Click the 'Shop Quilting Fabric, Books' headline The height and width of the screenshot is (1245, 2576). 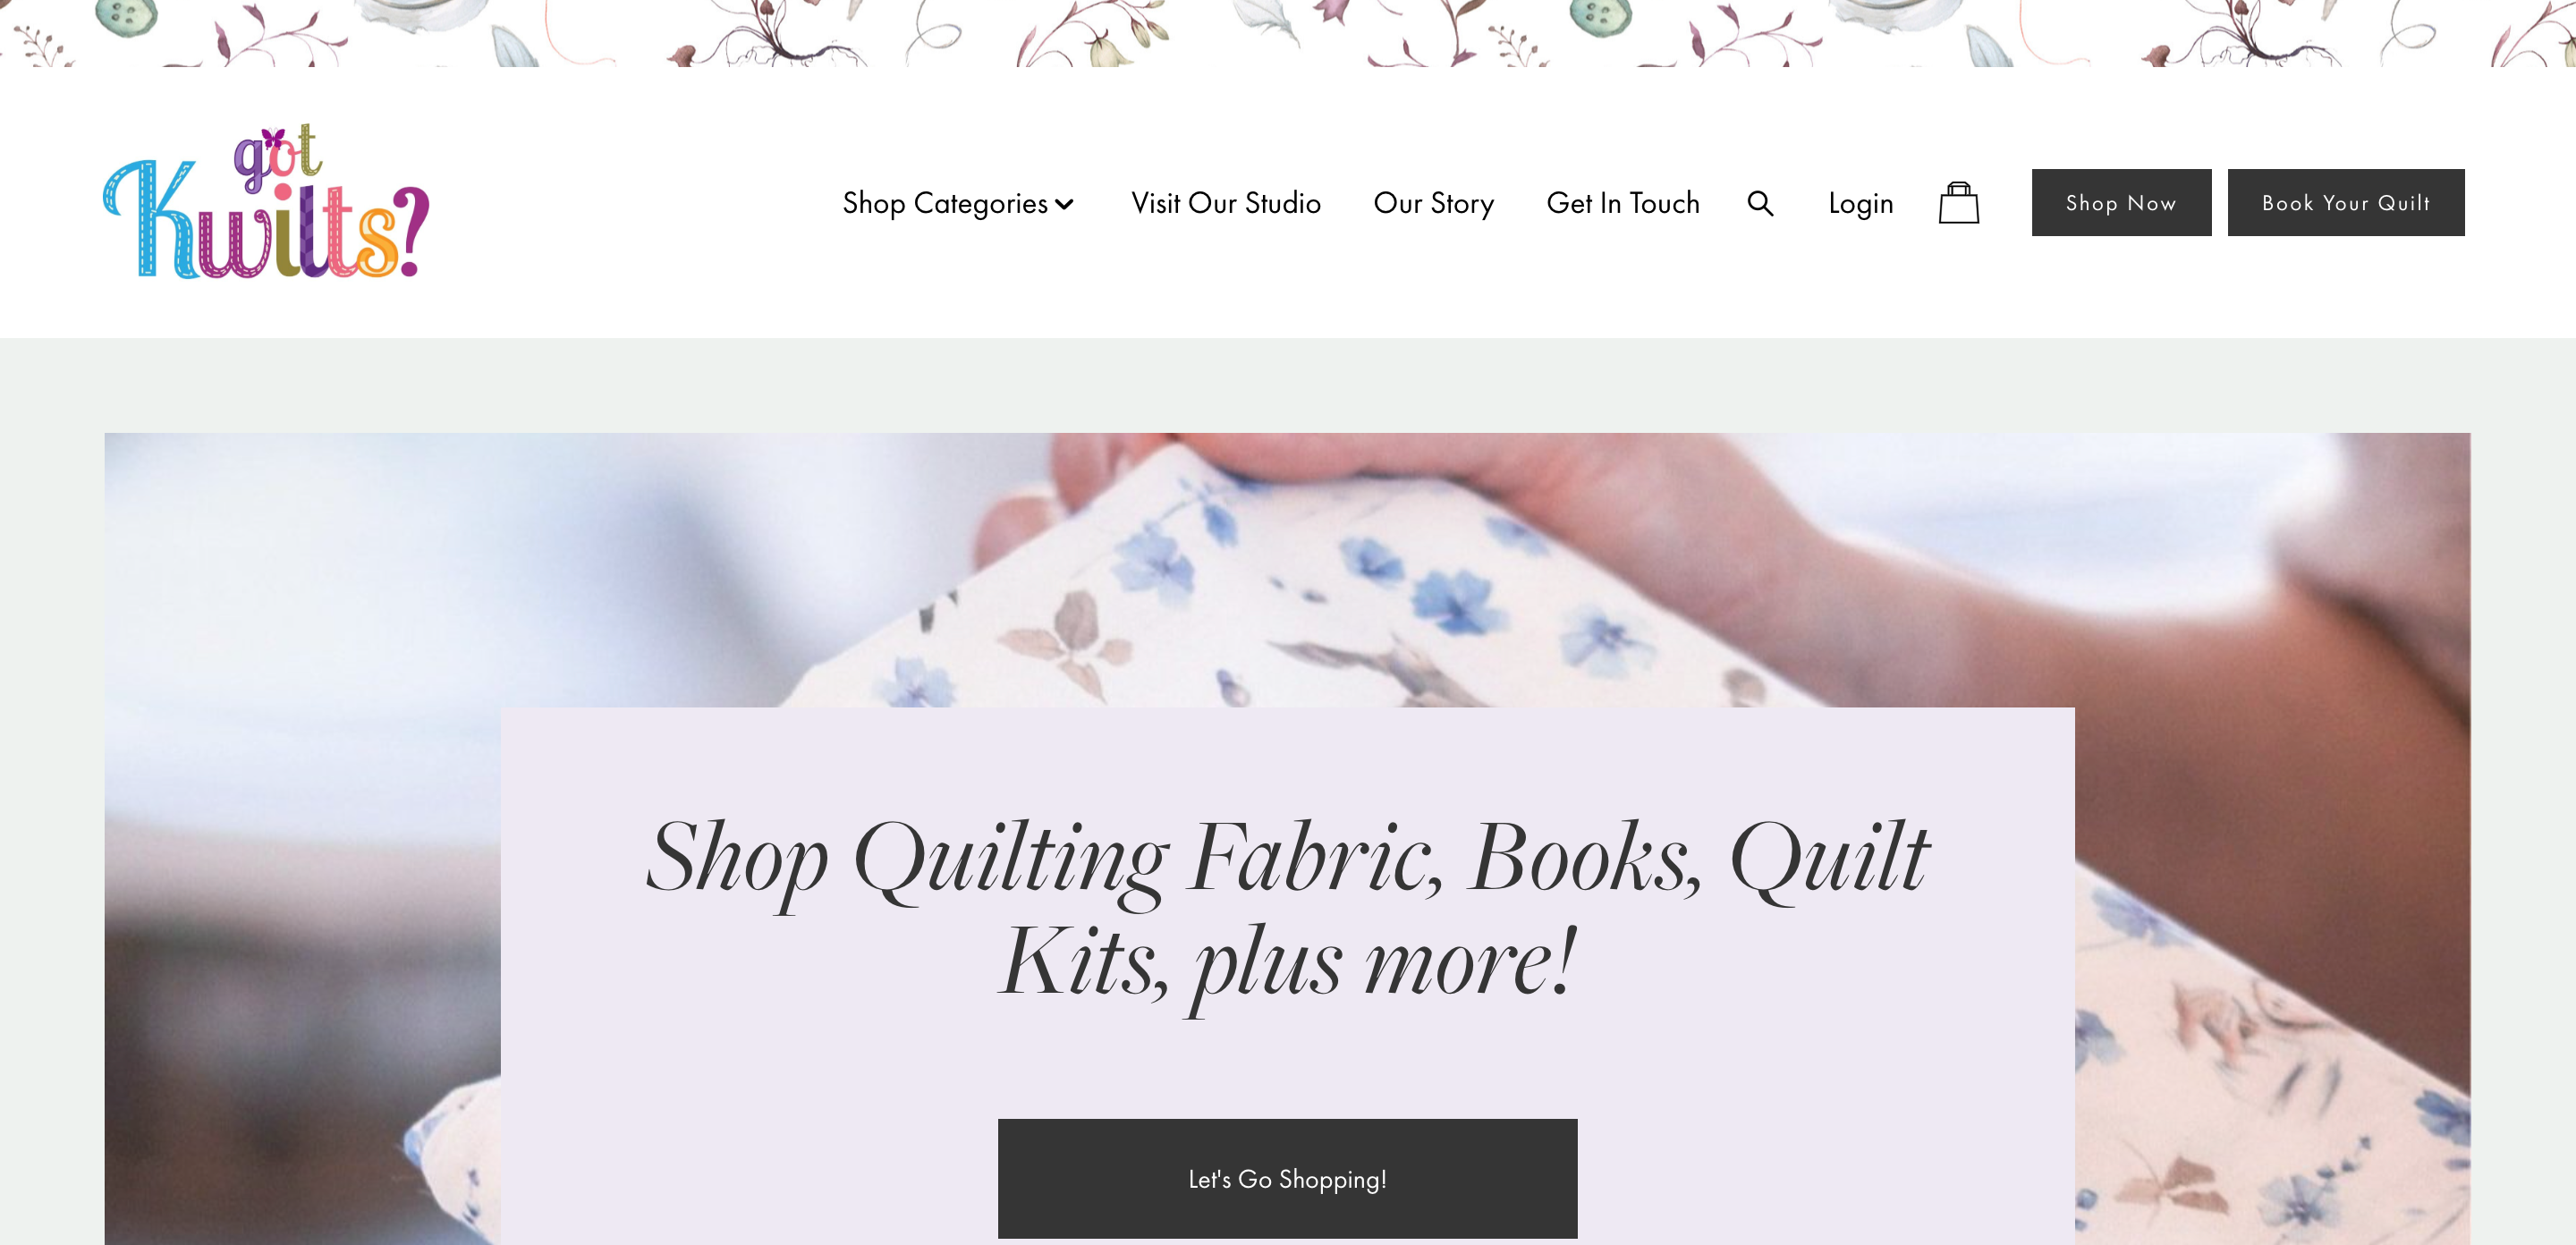[1287, 908]
